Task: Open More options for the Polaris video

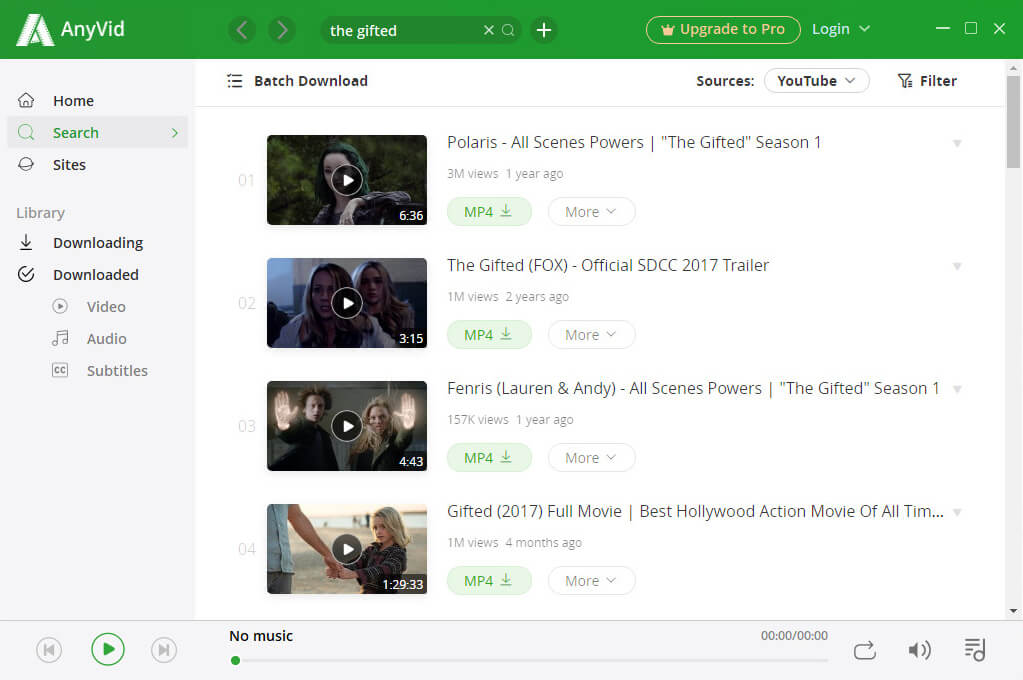Action: (x=591, y=211)
